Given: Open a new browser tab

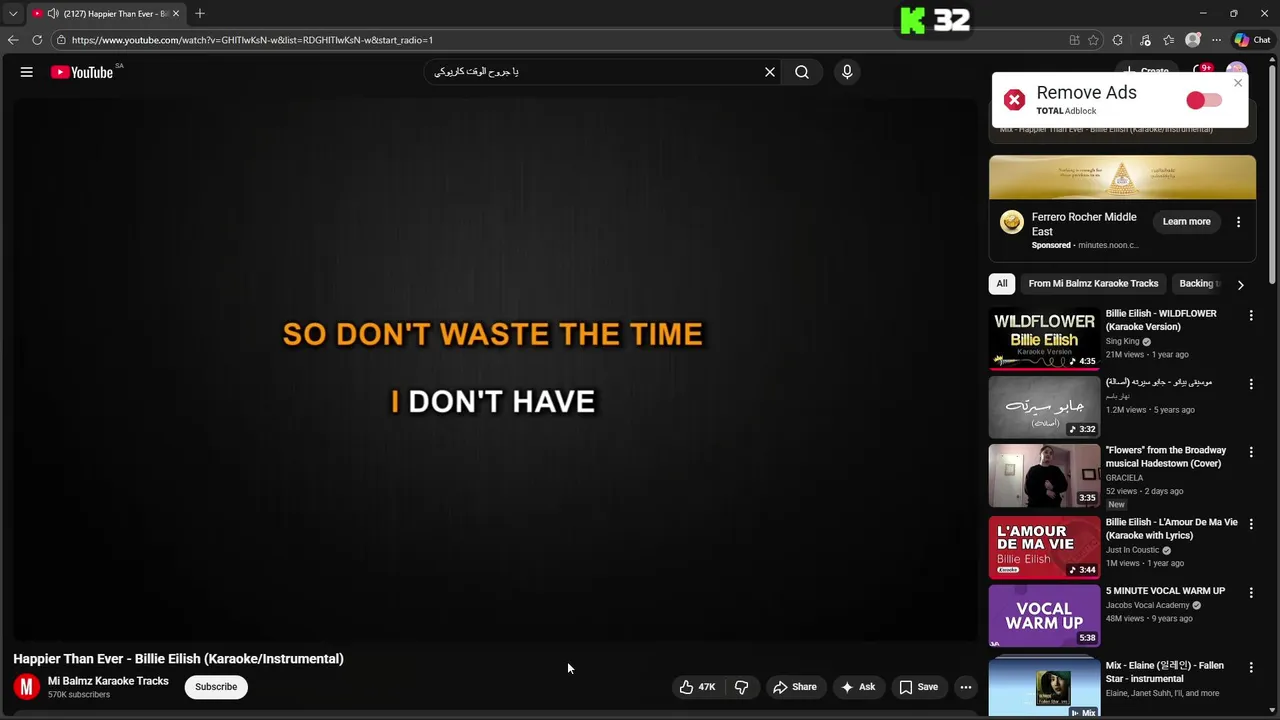Looking at the screenshot, I should (x=200, y=13).
